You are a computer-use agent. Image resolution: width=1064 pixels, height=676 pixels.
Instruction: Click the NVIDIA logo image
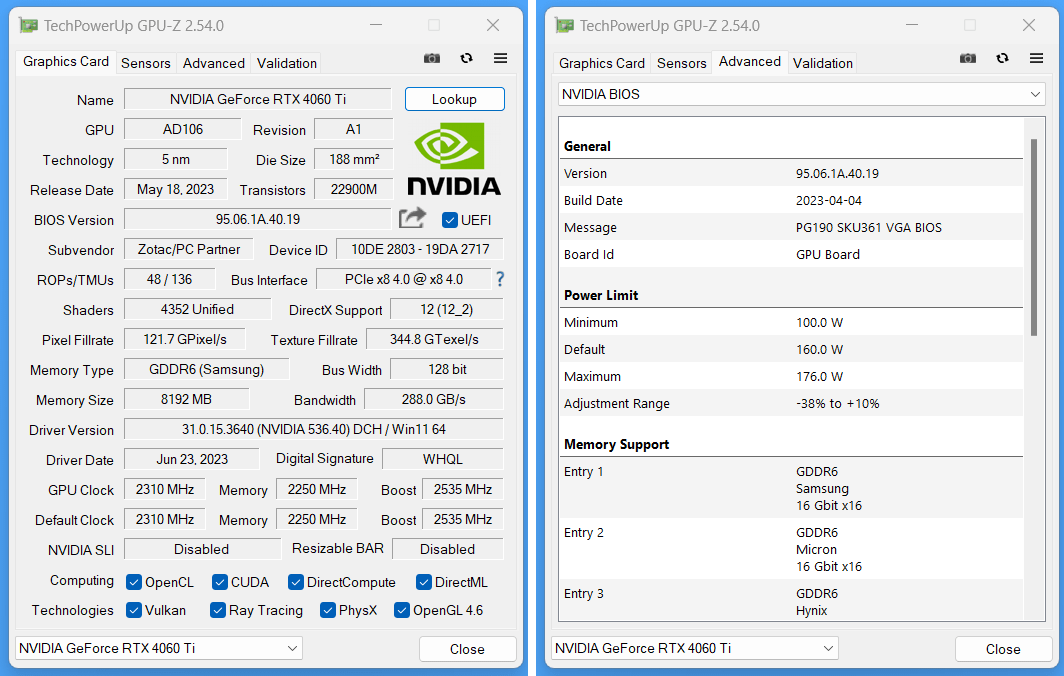pos(453,159)
